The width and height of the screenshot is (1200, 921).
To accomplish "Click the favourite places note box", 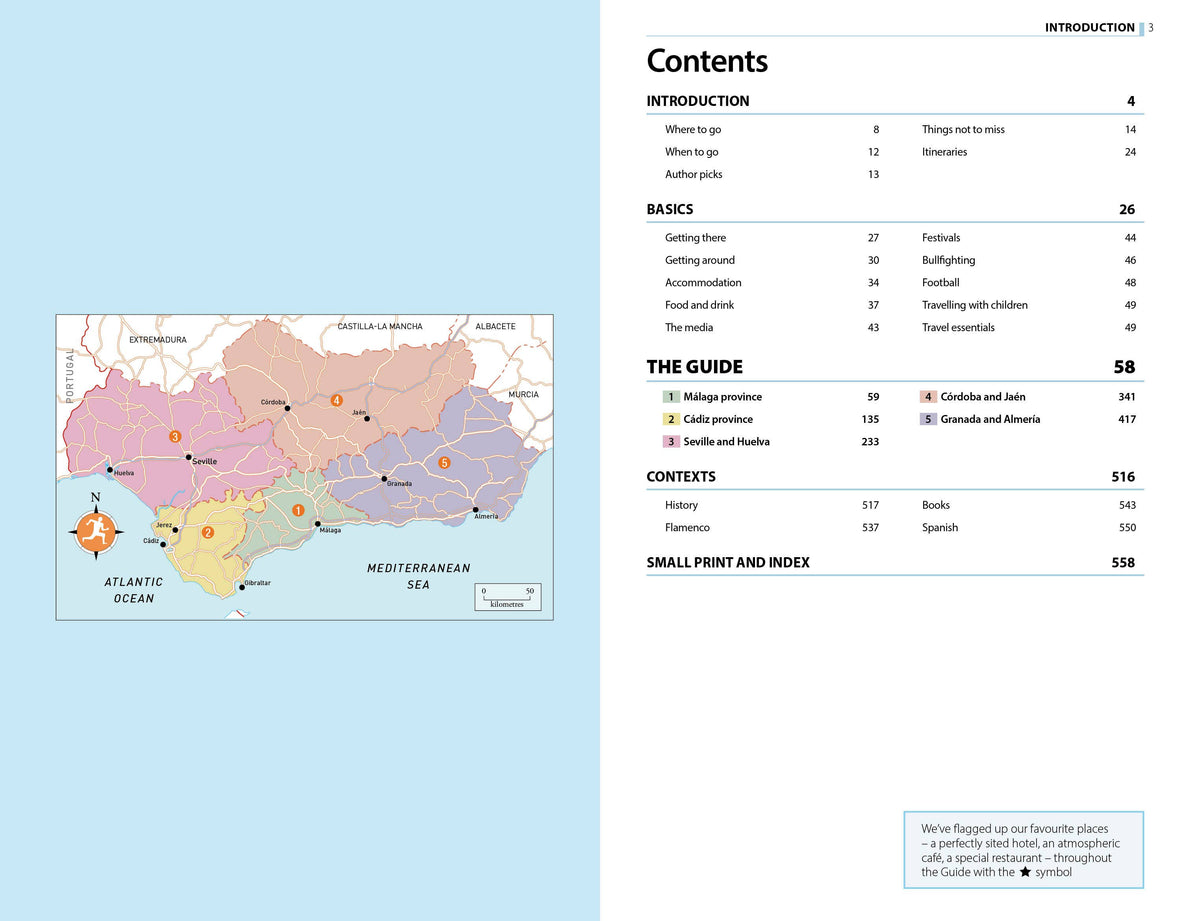I will 1023,850.
